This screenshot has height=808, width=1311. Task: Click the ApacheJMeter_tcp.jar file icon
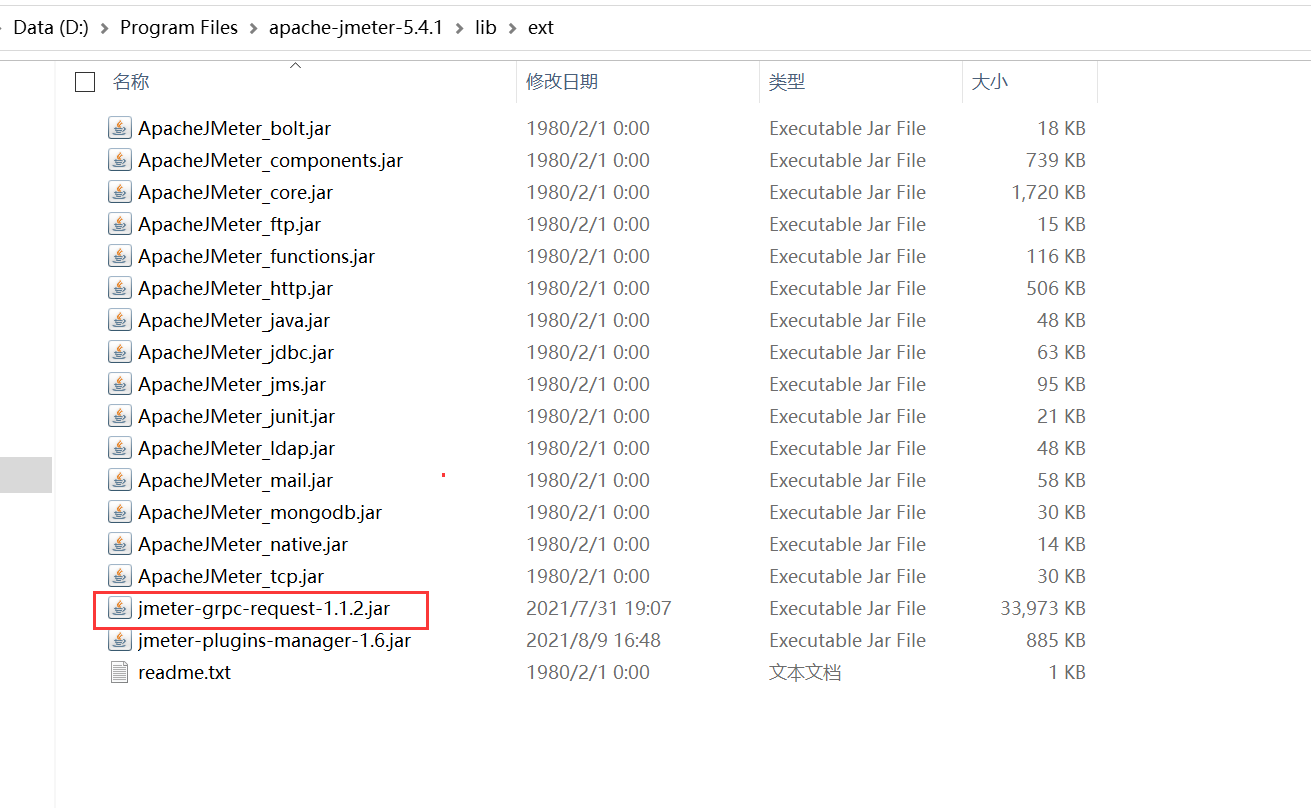120,576
